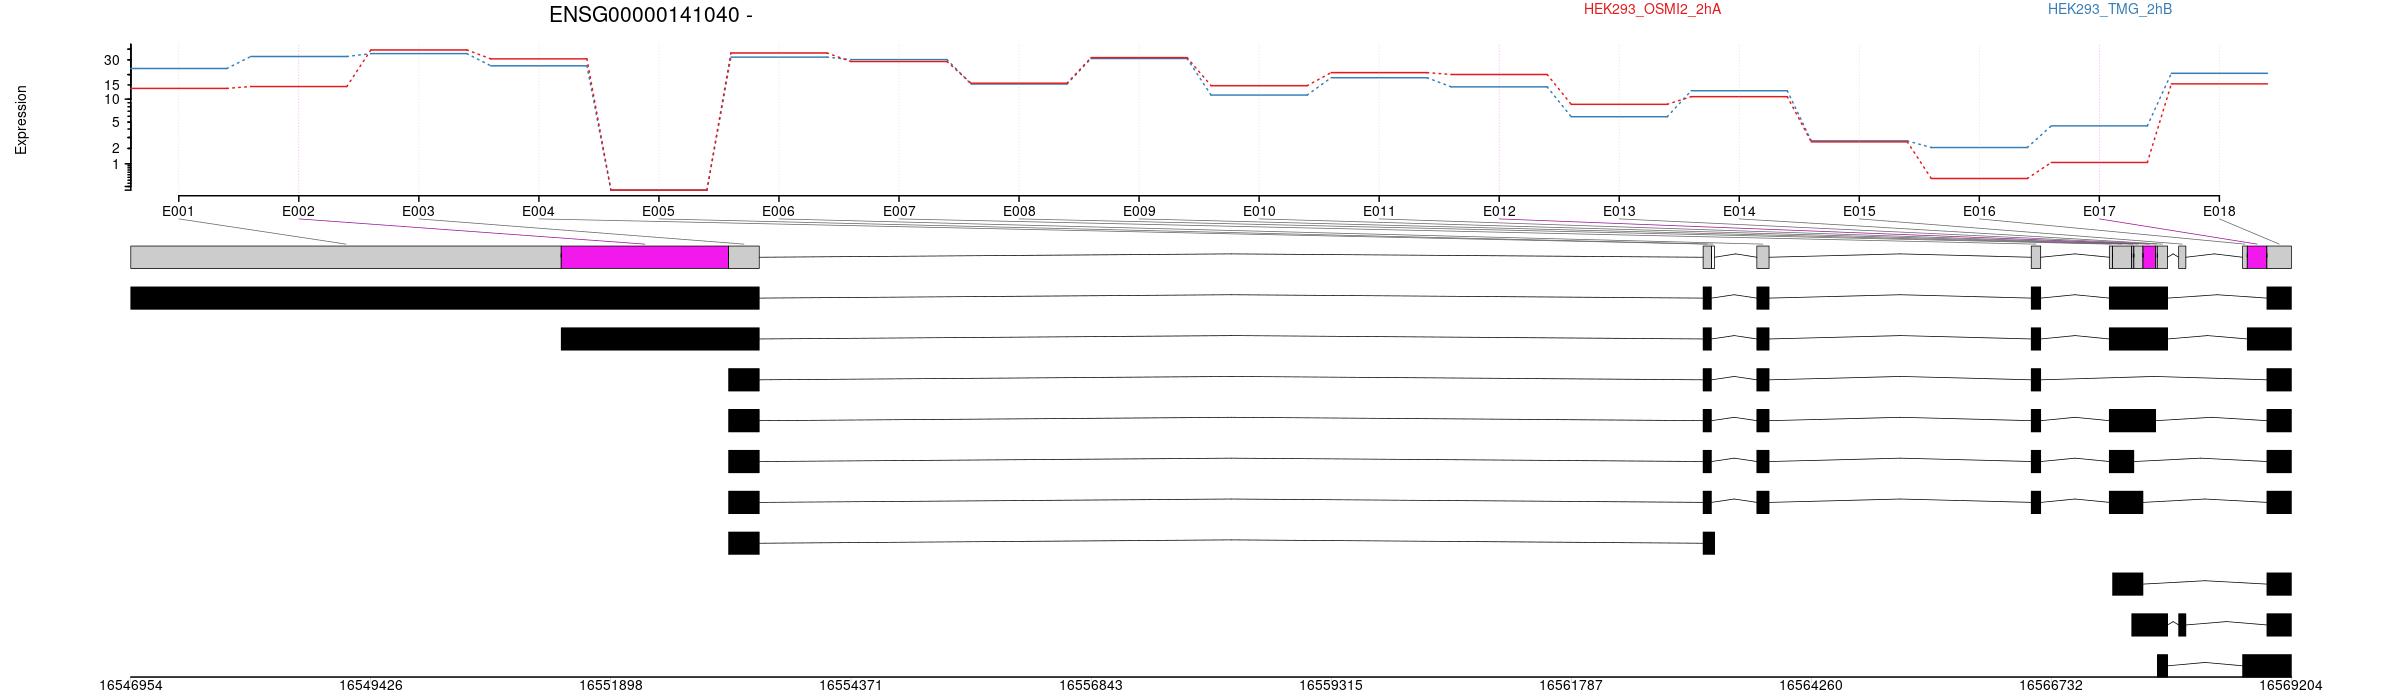Click y-axis tick value 30
Viewport: 2400px width, 700px height.
pos(111,61)
